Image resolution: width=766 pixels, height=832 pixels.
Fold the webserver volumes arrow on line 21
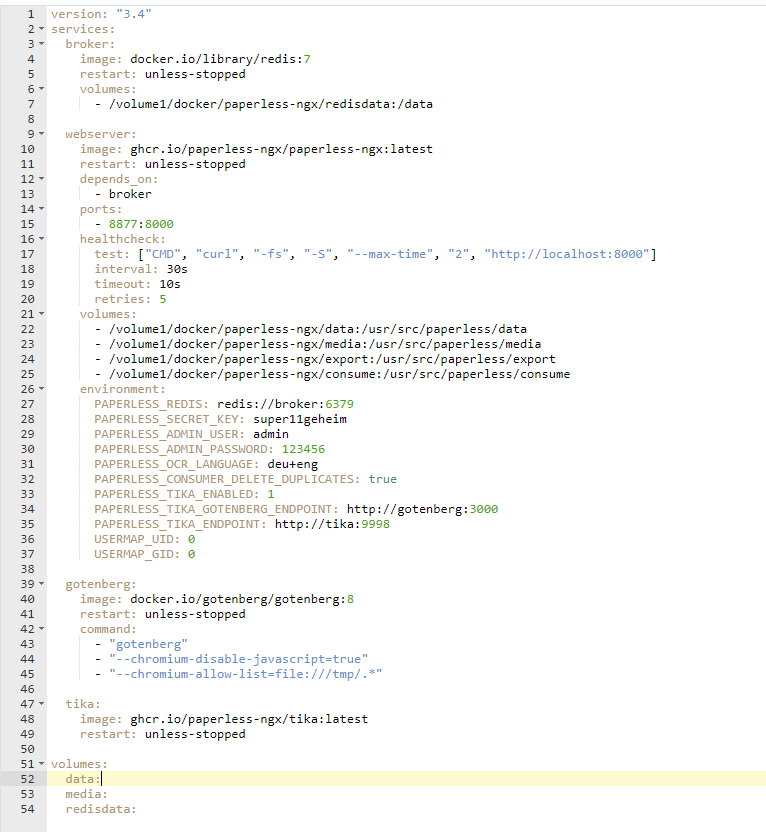coord(41,314)
